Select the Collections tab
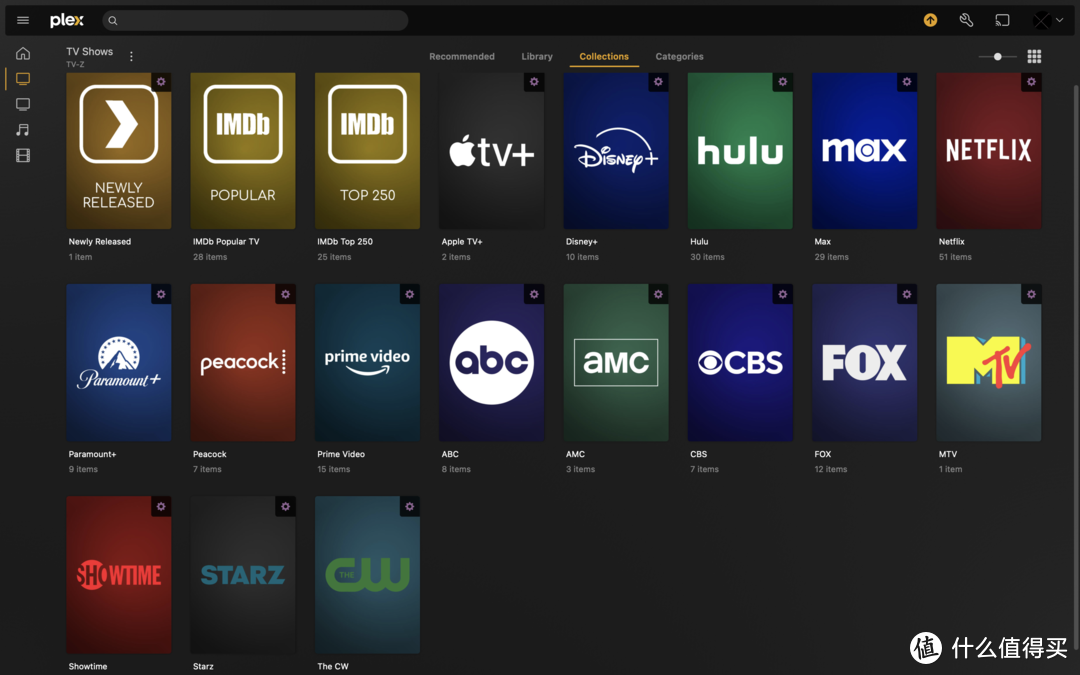1080x675 pixels. (604, 56)
